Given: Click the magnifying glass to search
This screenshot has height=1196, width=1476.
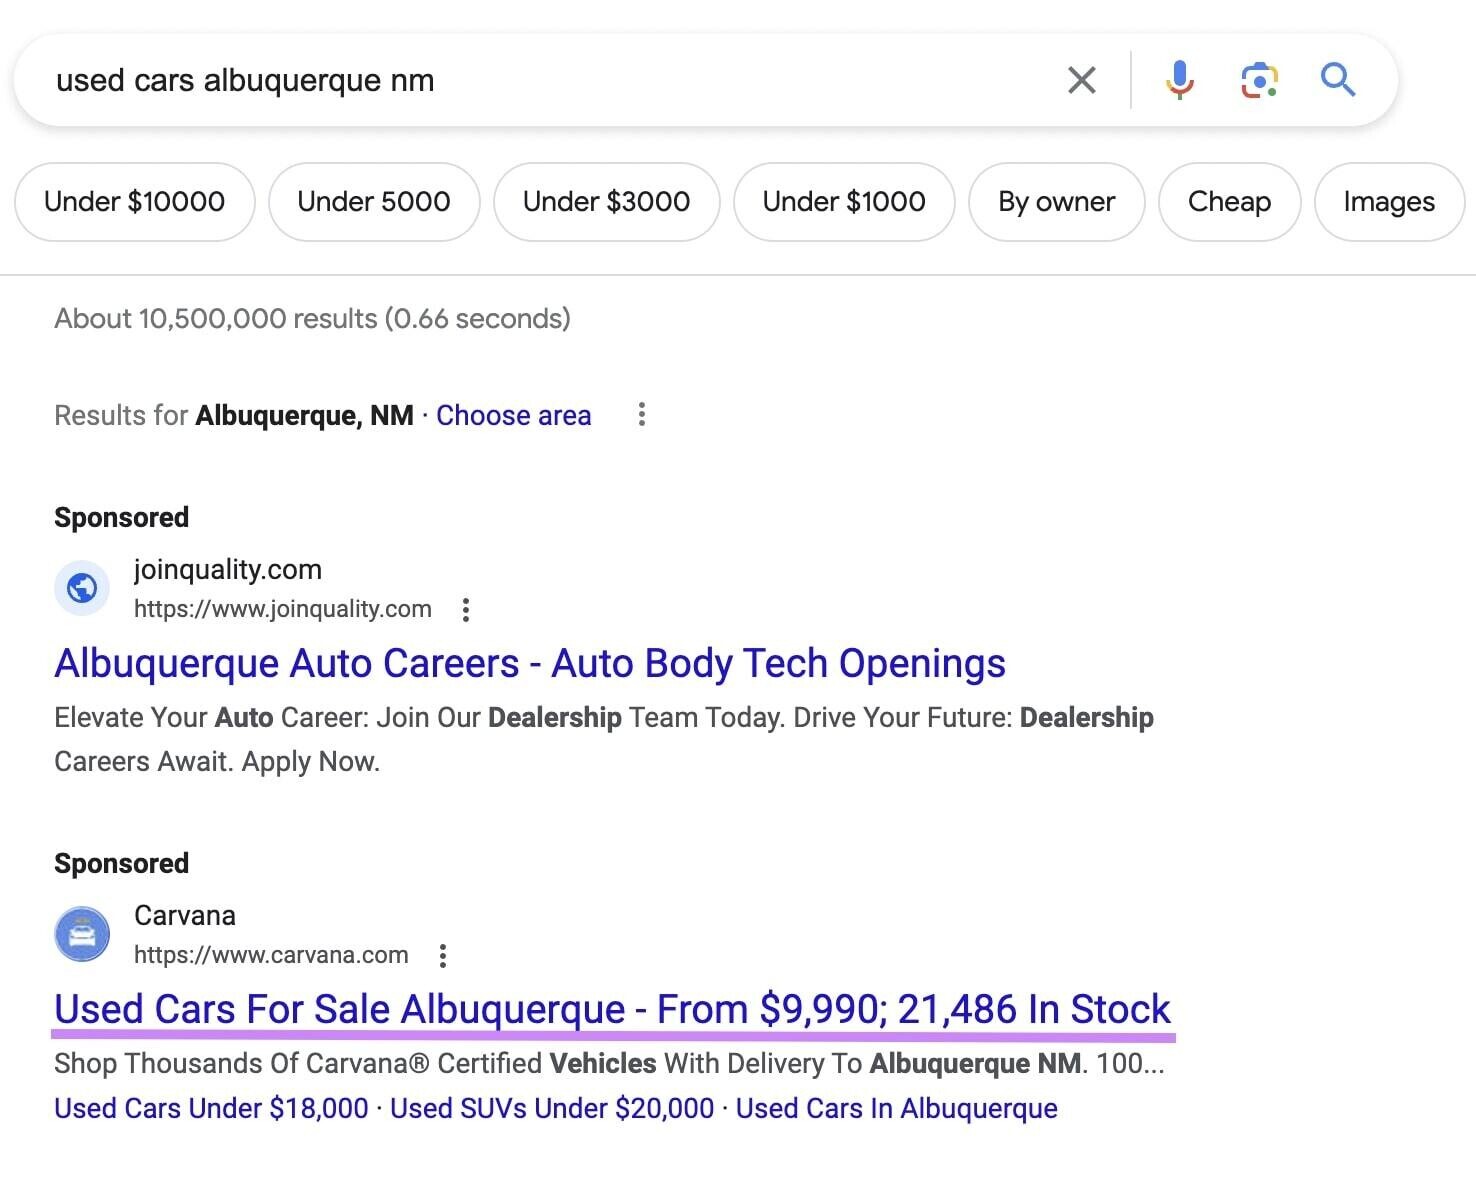Looking at the screenshot, I should (x=1337, y=79).
